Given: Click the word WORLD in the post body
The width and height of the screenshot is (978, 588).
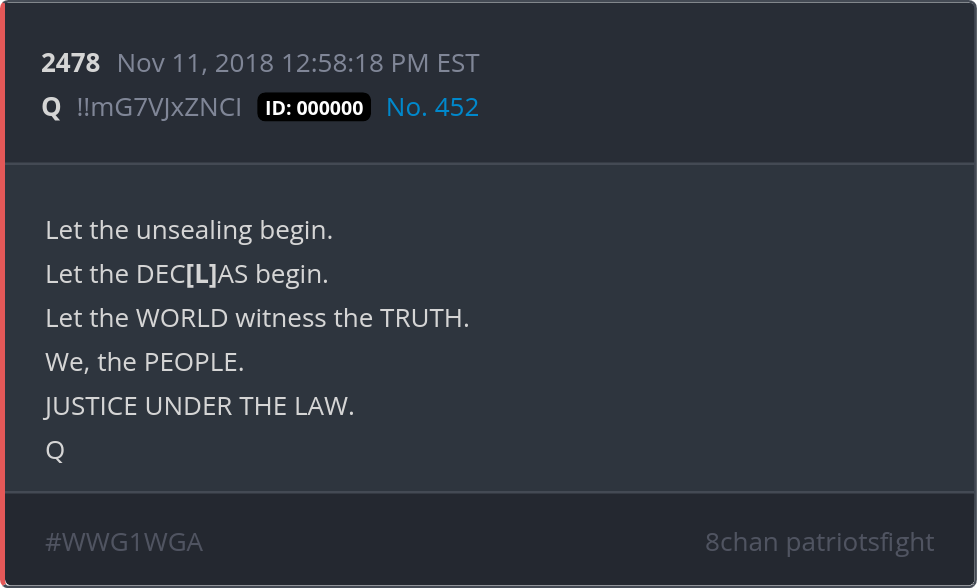Looking at the screenshot, I should 182,318.
